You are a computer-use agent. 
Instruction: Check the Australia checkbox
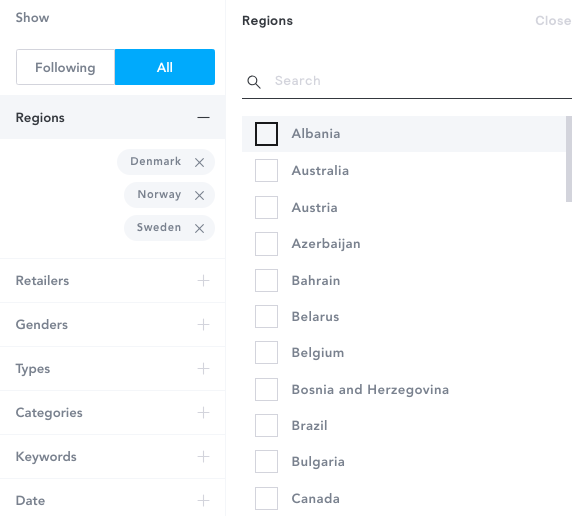click(266, 170)
